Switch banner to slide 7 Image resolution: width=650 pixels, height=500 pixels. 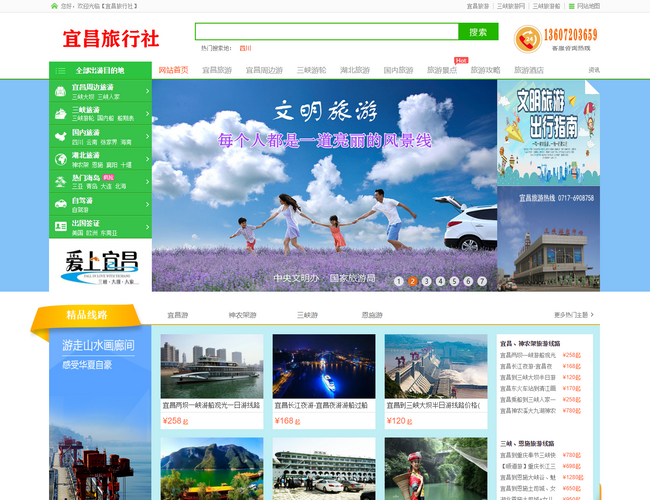tap(482, 281)
